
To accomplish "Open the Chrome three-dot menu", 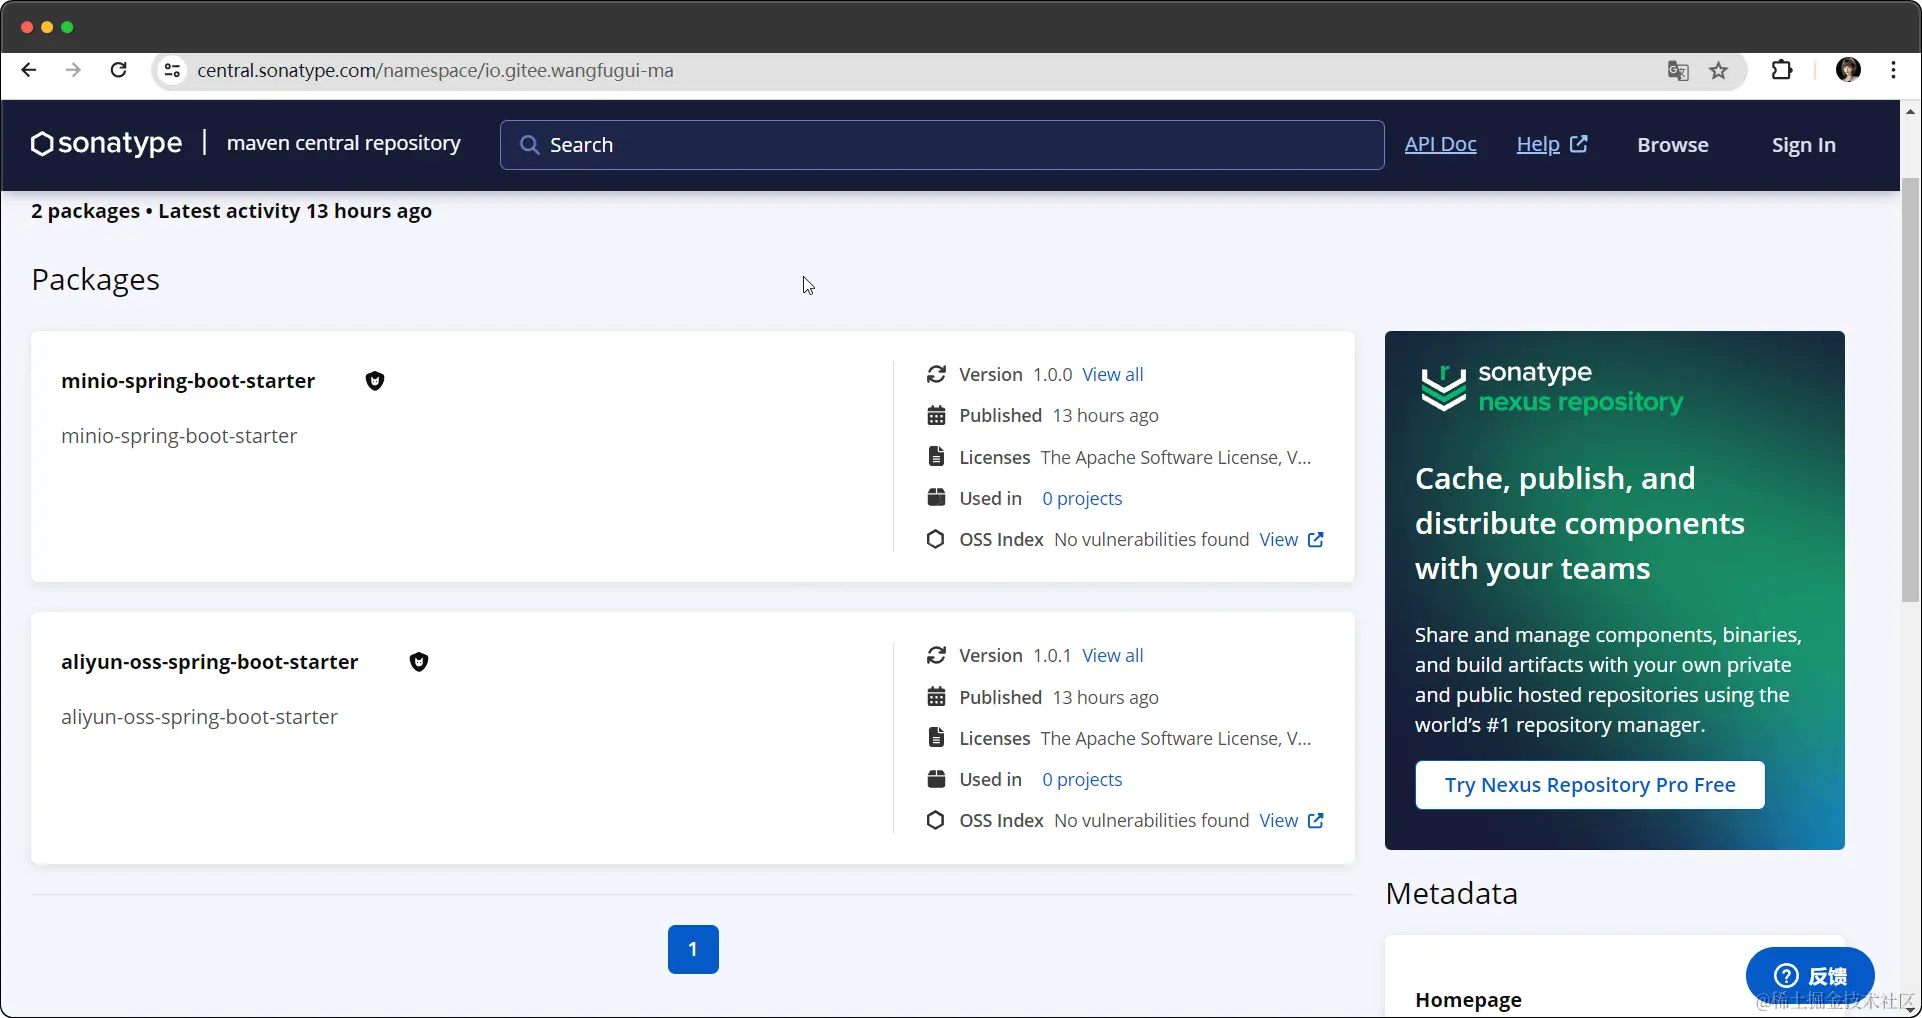I will [x=1893, y=70].
